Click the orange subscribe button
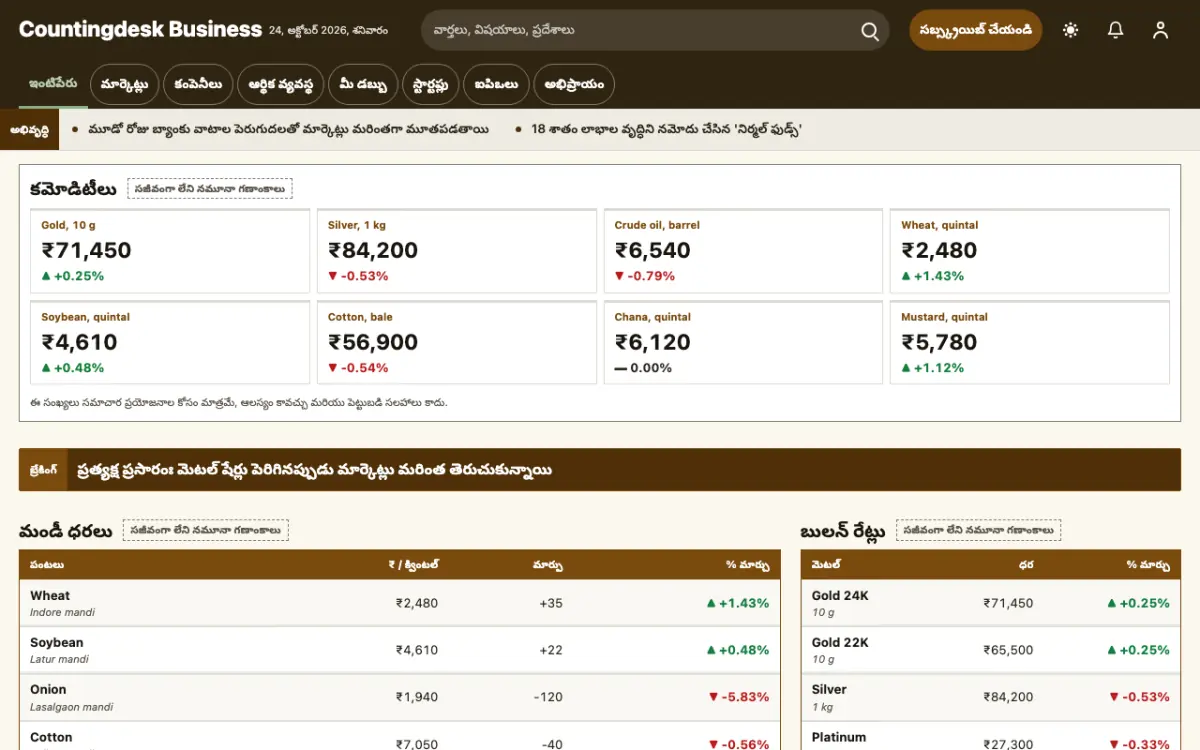This screenshot has height=750, width=1200. point(976,30)
